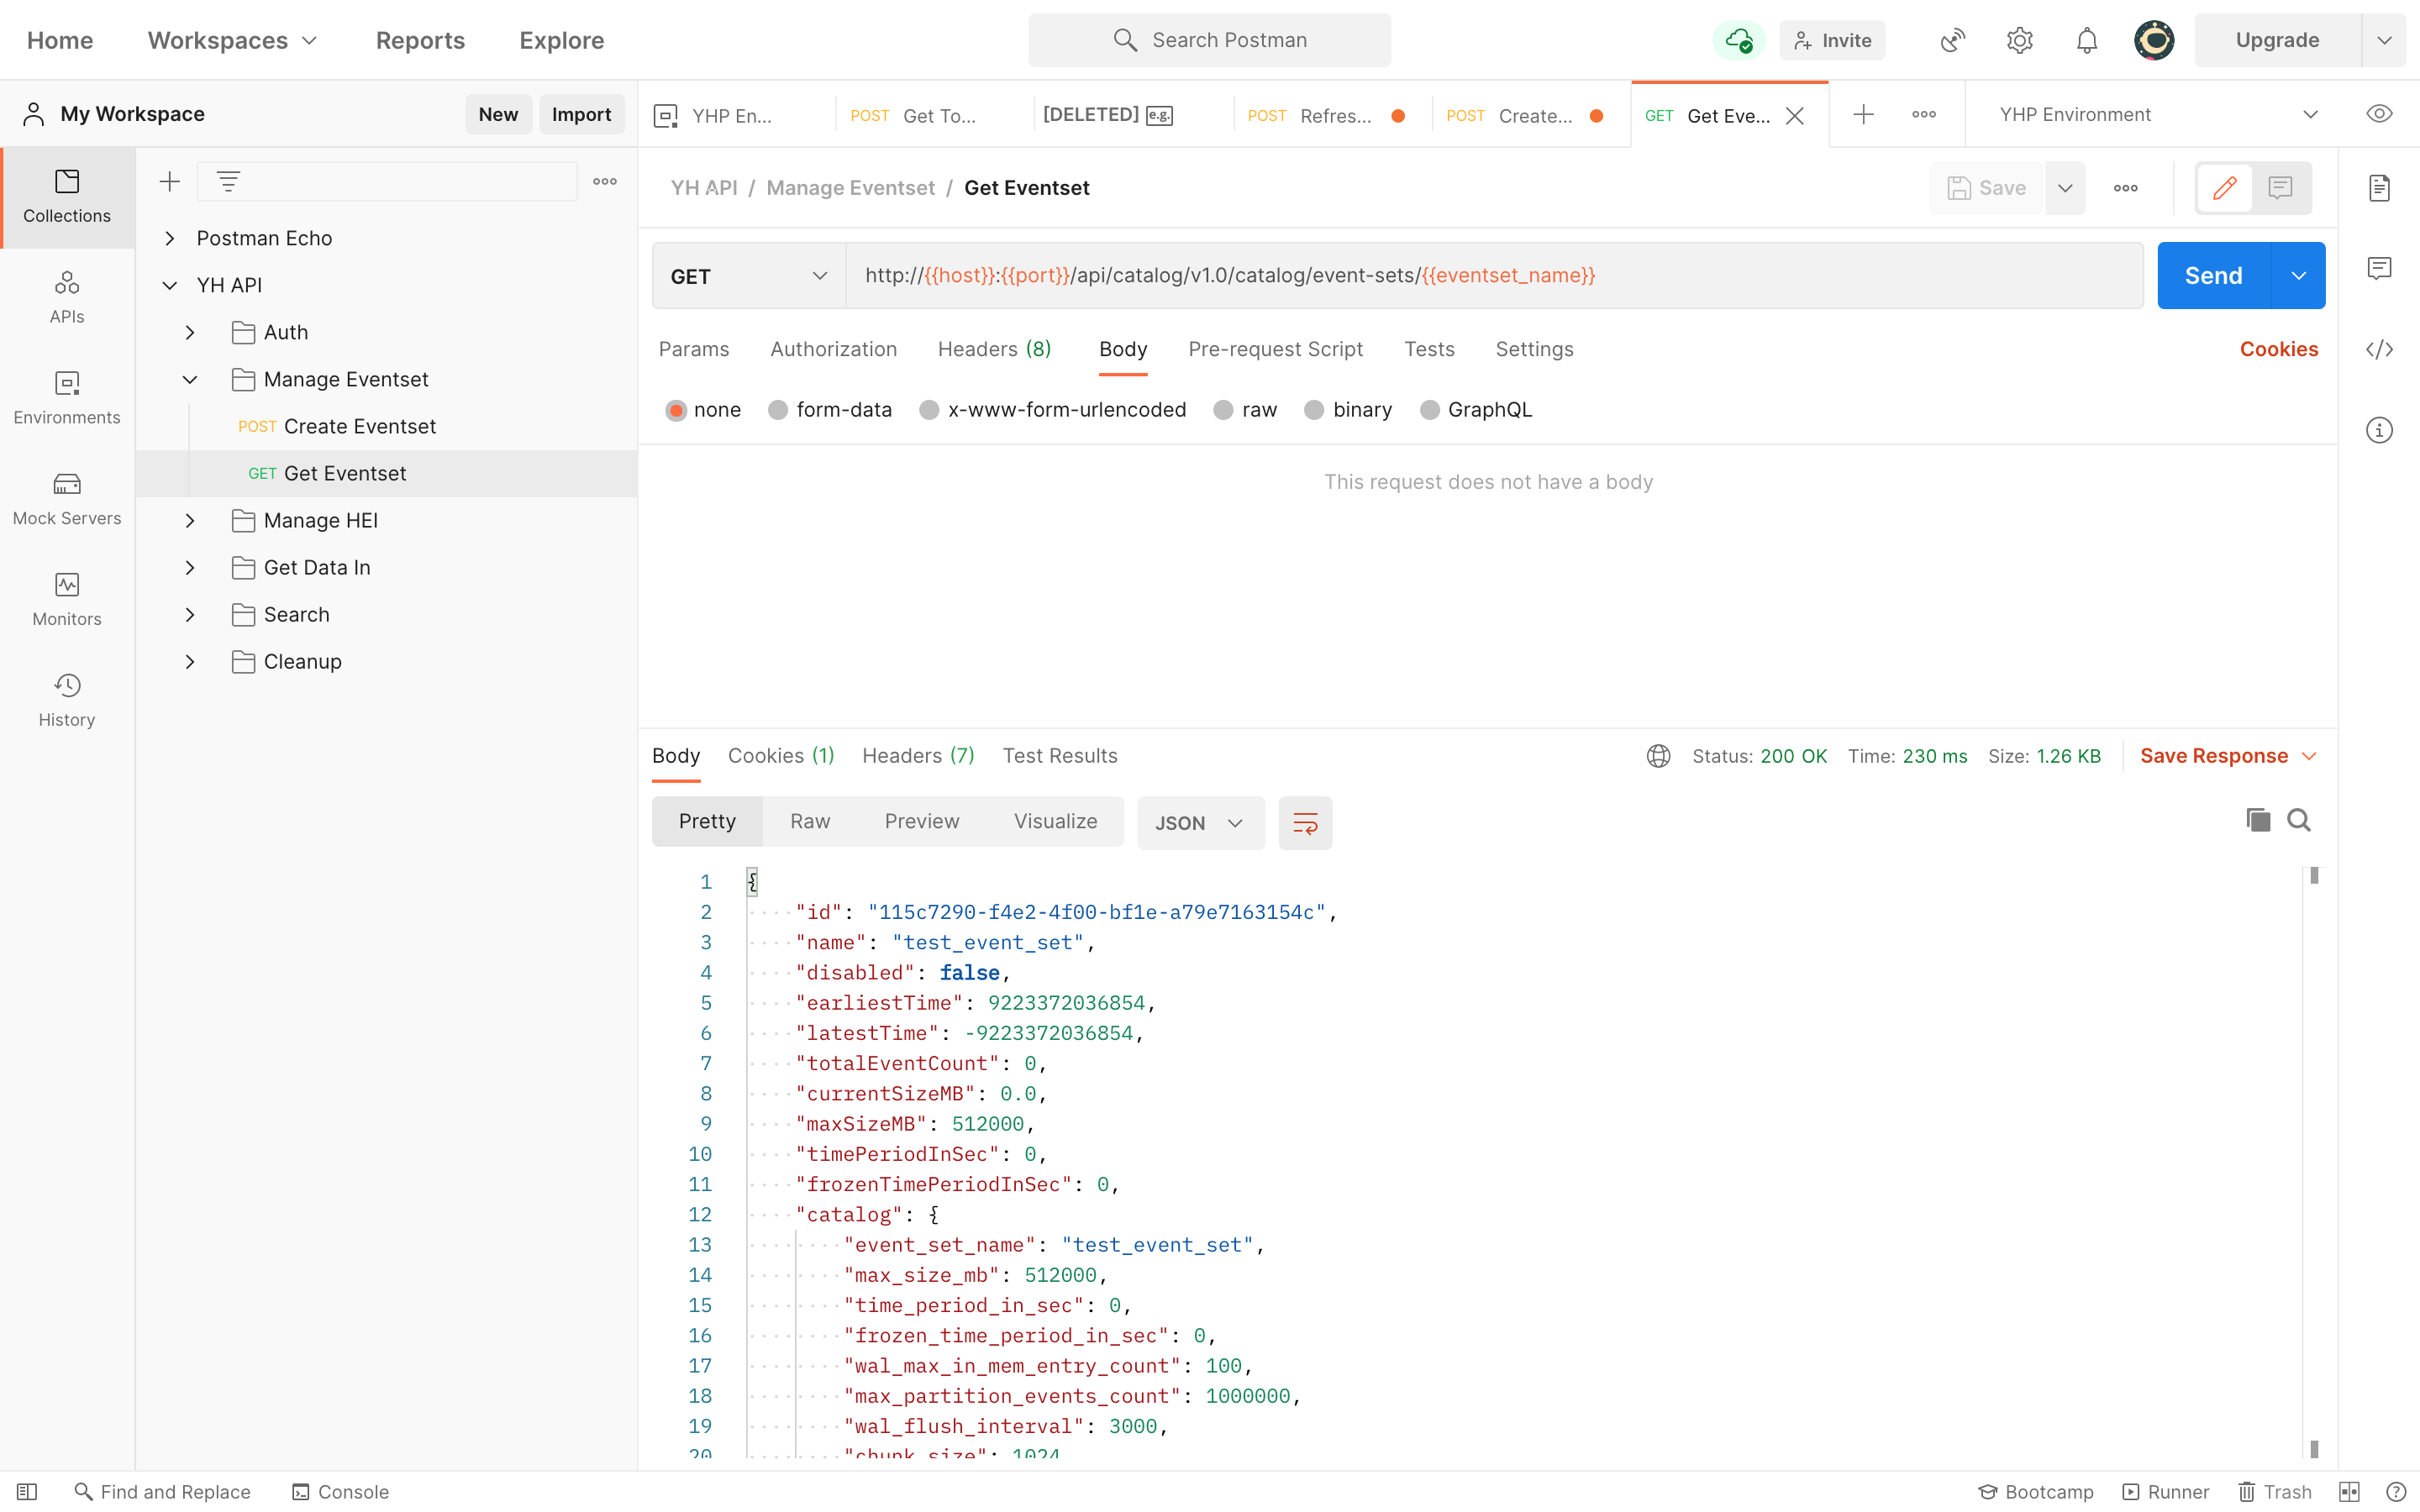Viewport: 2420px width, 1512px height.
Task: Switch to the Pre-request Script tab
Action: point(1276,349)
